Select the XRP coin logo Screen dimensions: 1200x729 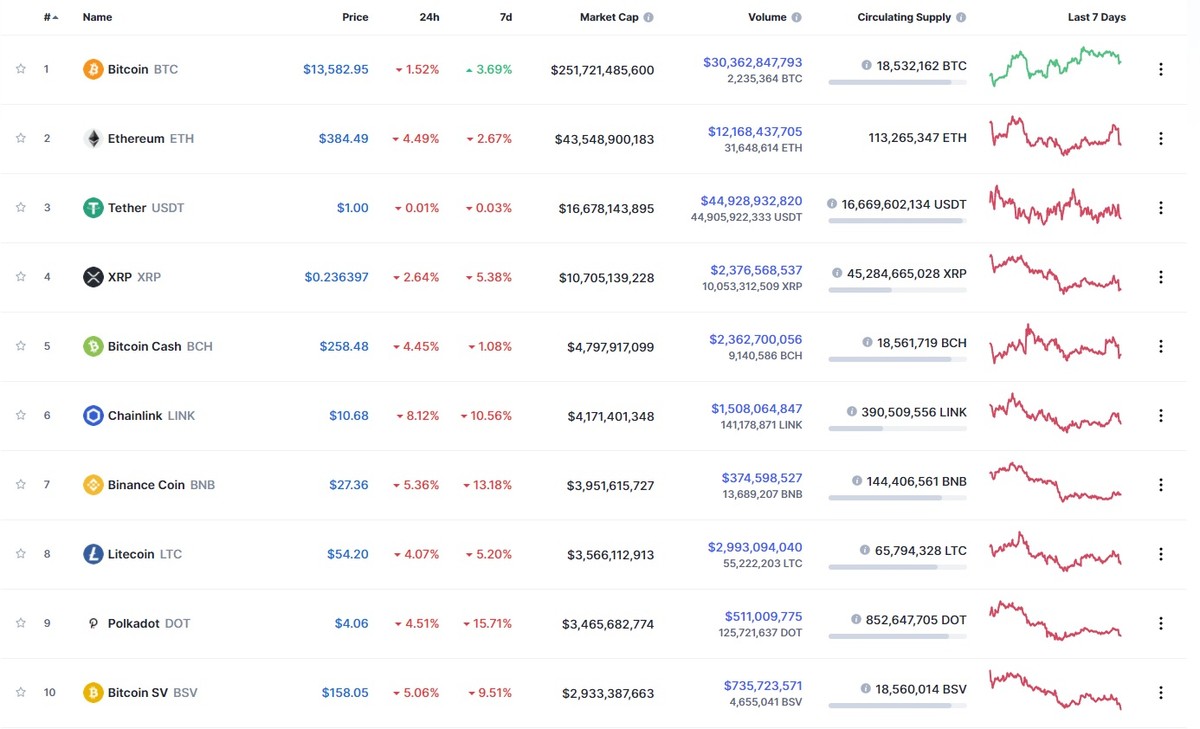(x=94, y=277)
